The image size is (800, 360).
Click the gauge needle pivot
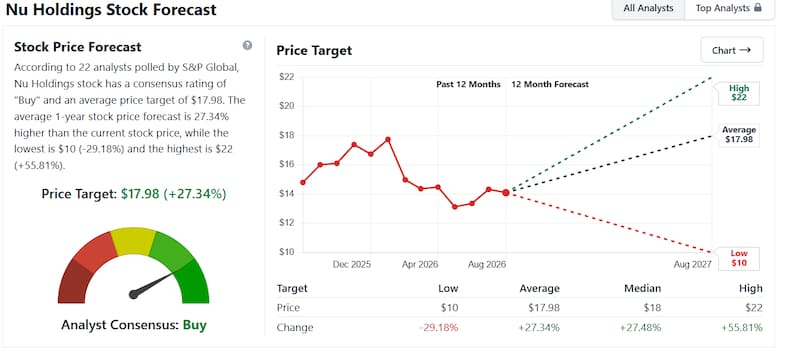point(134,294)
